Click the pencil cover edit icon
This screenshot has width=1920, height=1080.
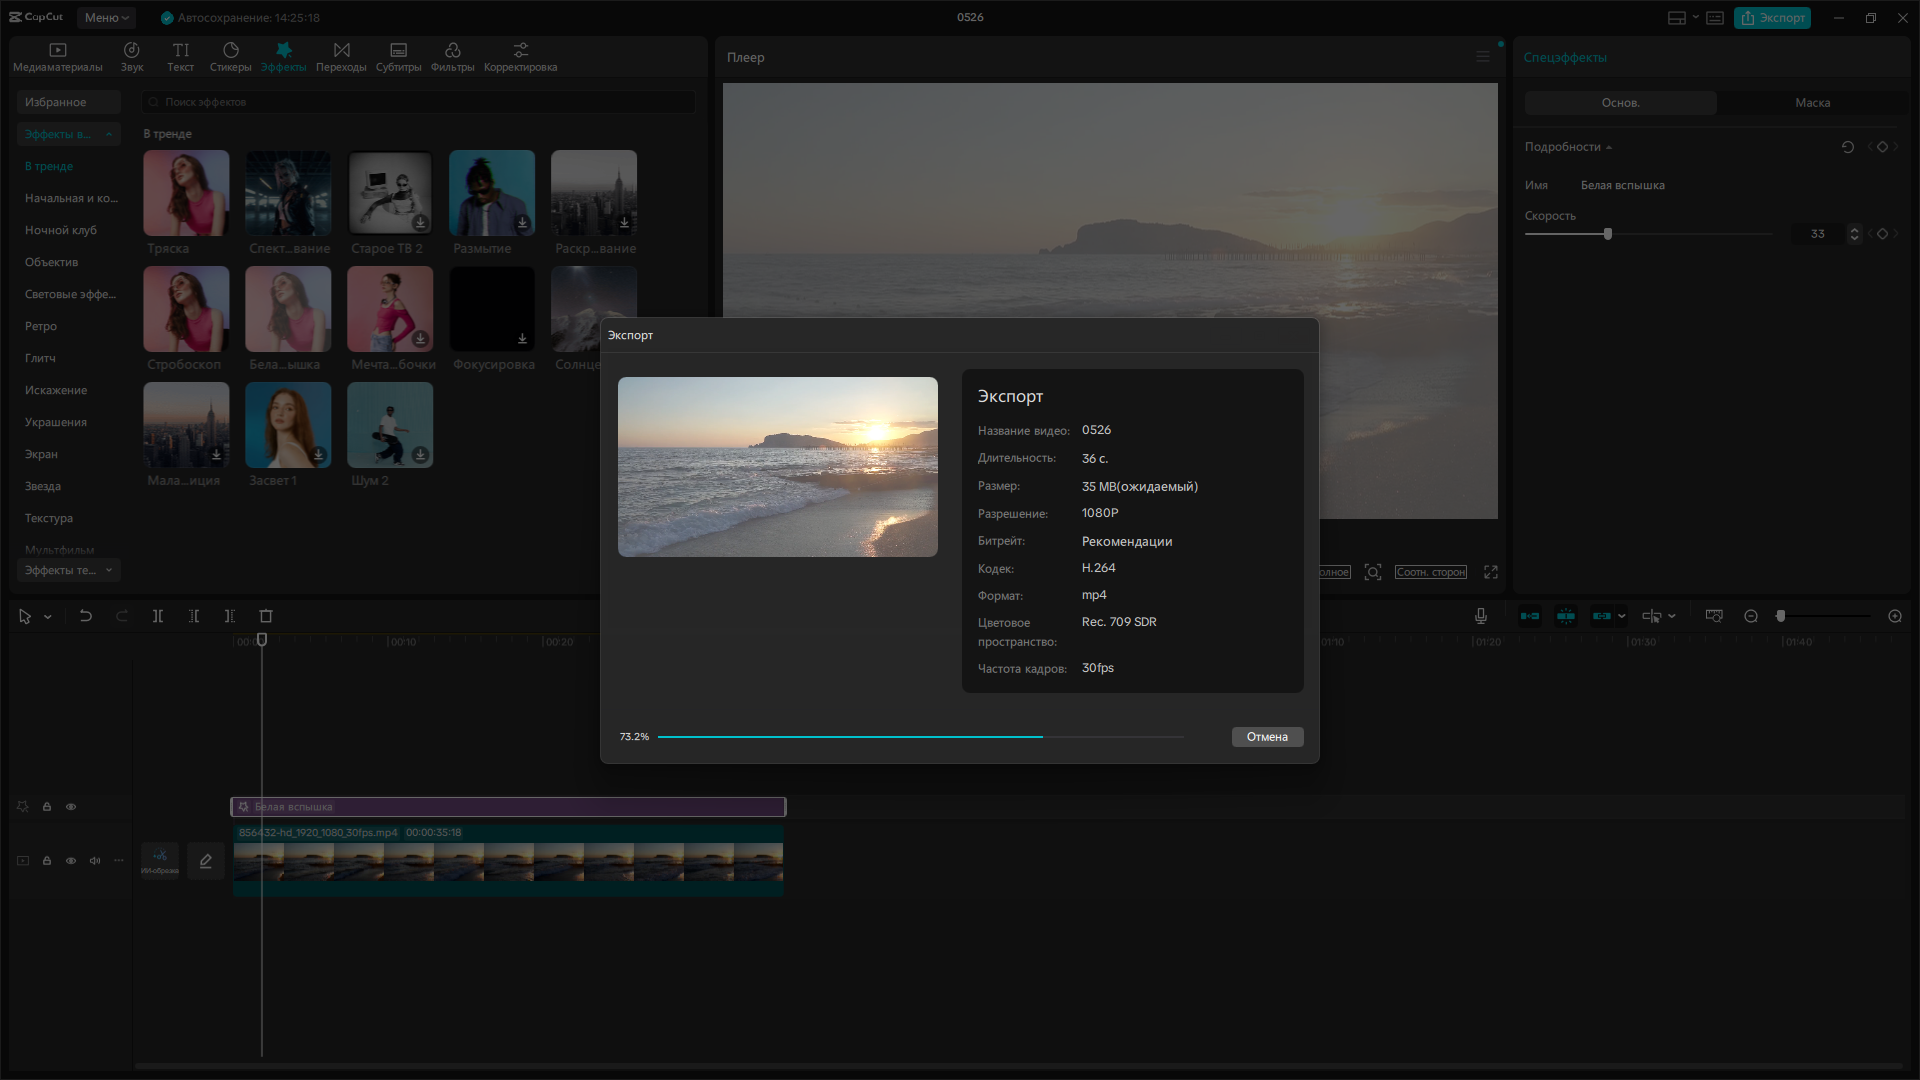[206, 861]
